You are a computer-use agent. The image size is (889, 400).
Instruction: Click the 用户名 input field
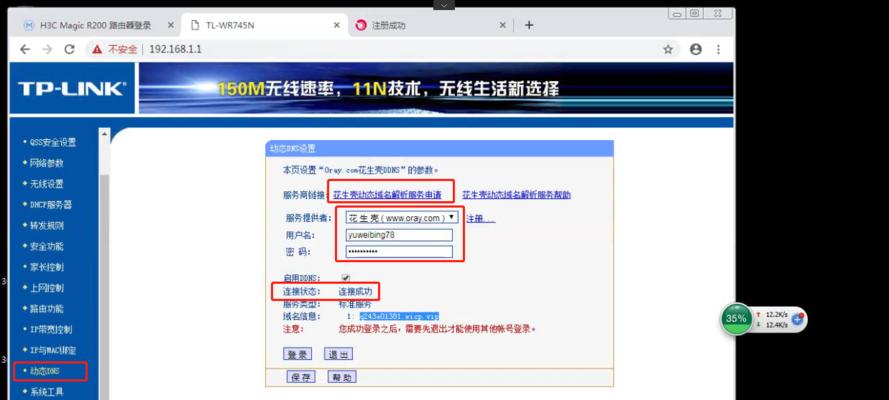[x=399, y=235]
